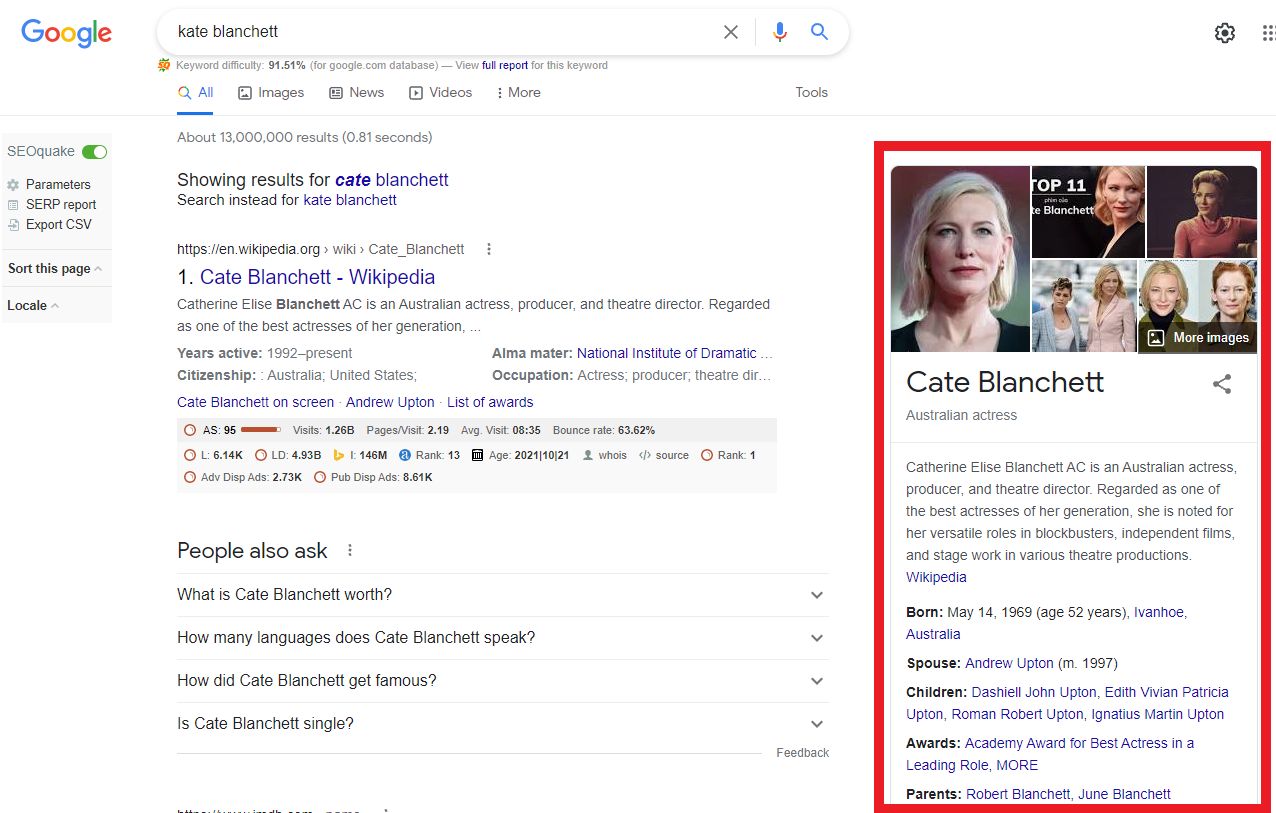This screenshot has width=1276, height=813.
Task: Open Dashiell John Upton link
Action: point(1034,692)
